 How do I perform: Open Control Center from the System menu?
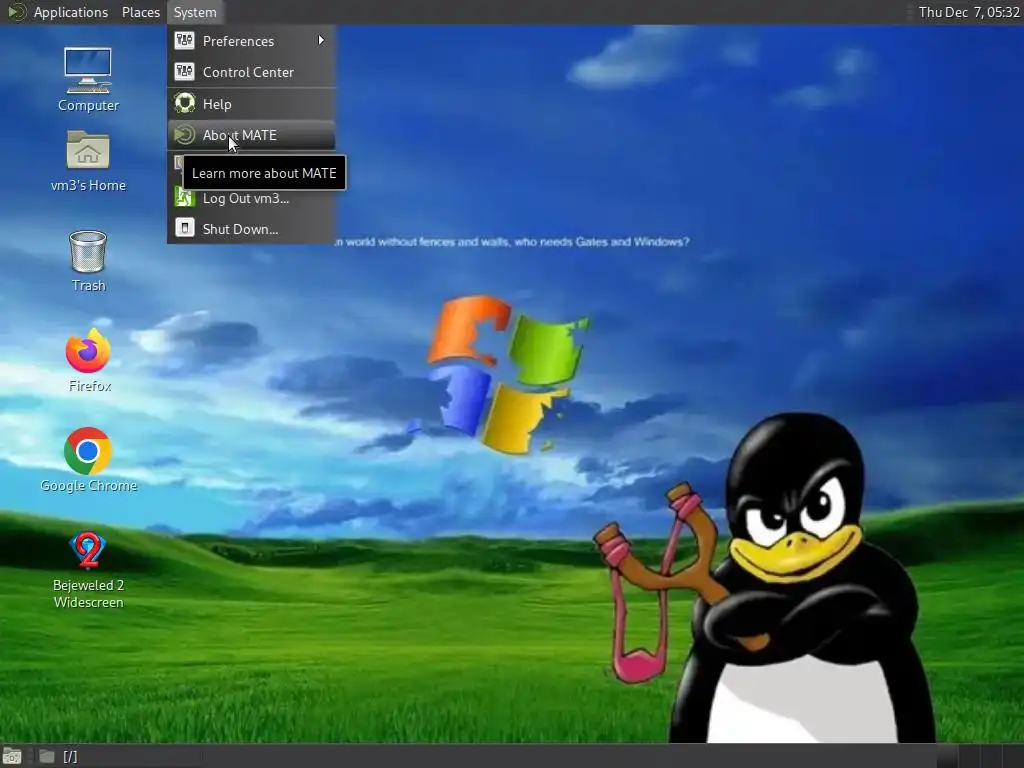tap(251, 72)
